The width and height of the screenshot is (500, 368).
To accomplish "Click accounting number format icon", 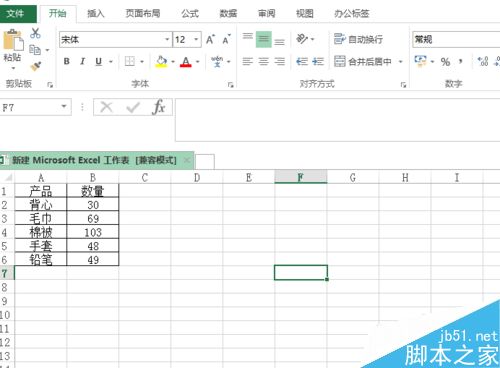I will pyautogui.click(x=421, y=61).
